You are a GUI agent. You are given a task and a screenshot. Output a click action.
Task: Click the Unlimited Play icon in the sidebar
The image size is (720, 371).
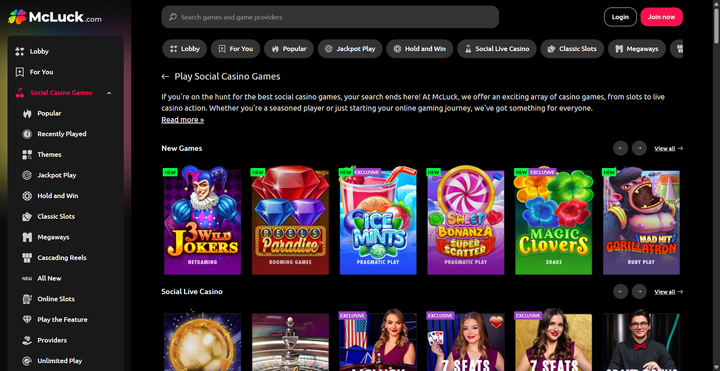27,361
